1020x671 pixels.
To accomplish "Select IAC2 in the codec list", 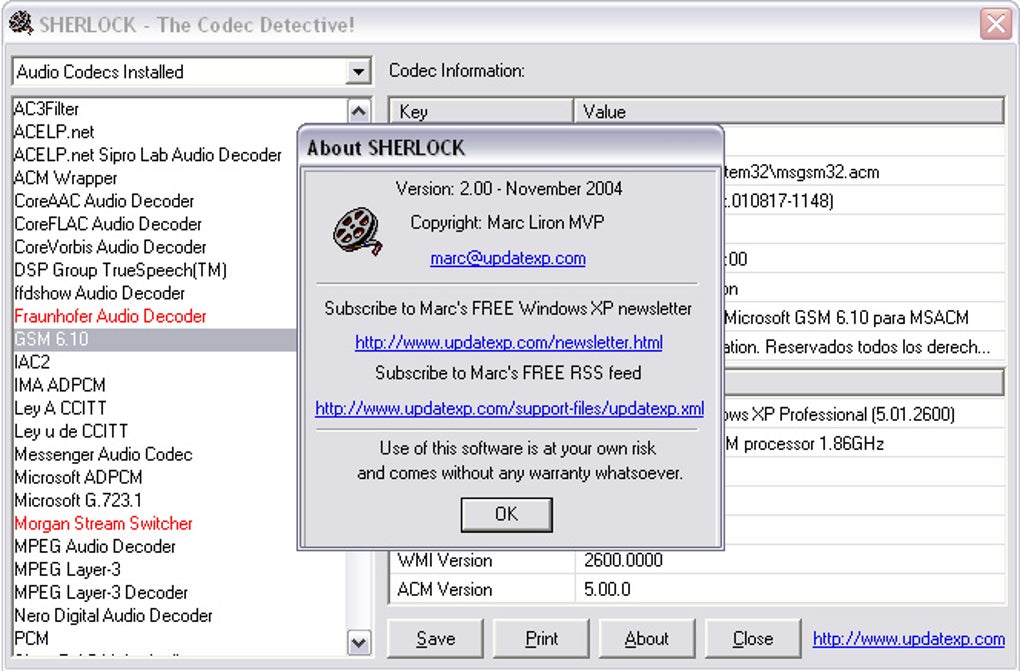I will point(32,362).
